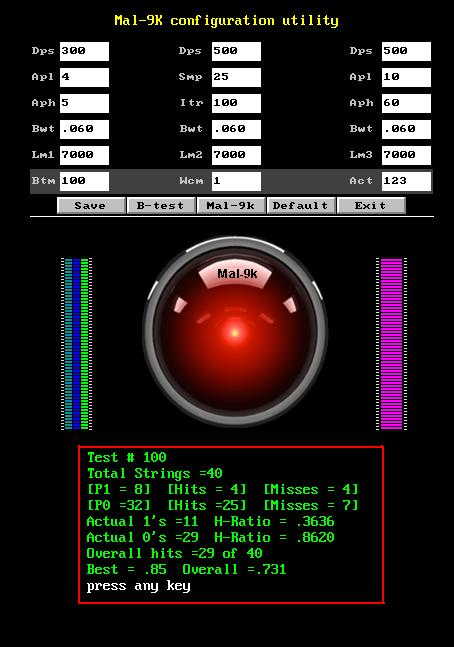Click the Mal-9k label plate on the eye
This screenshot has height=647, width=454.
tap(235, 275)
